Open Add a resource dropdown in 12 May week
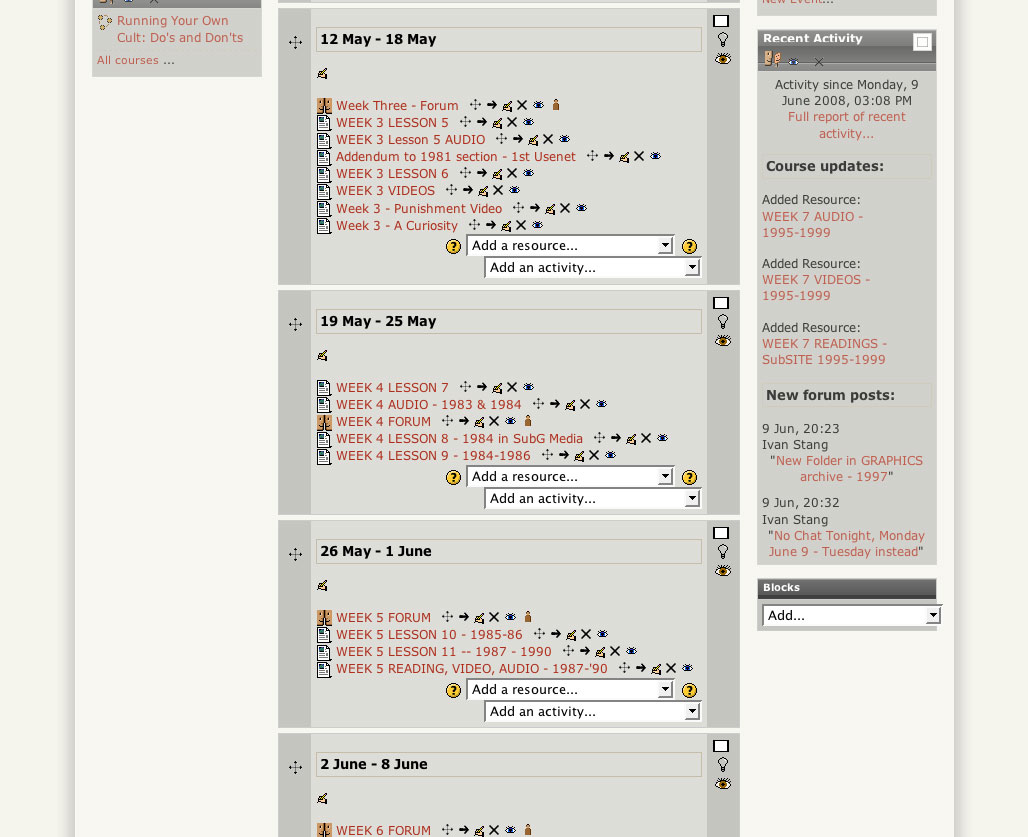 570,246
